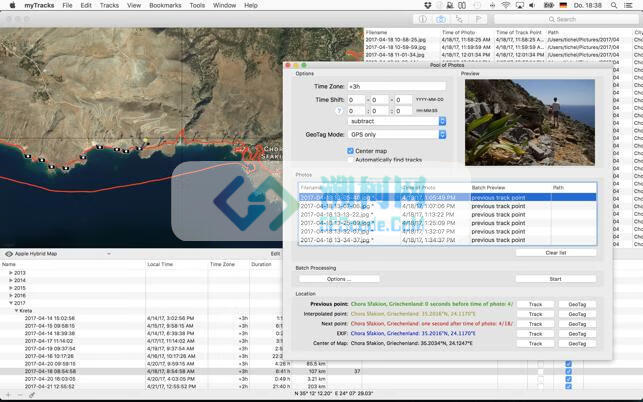The width and height of the screenshot is (643, 402).
Task: Click the batch processing Start button
Action: coord(556,279)
